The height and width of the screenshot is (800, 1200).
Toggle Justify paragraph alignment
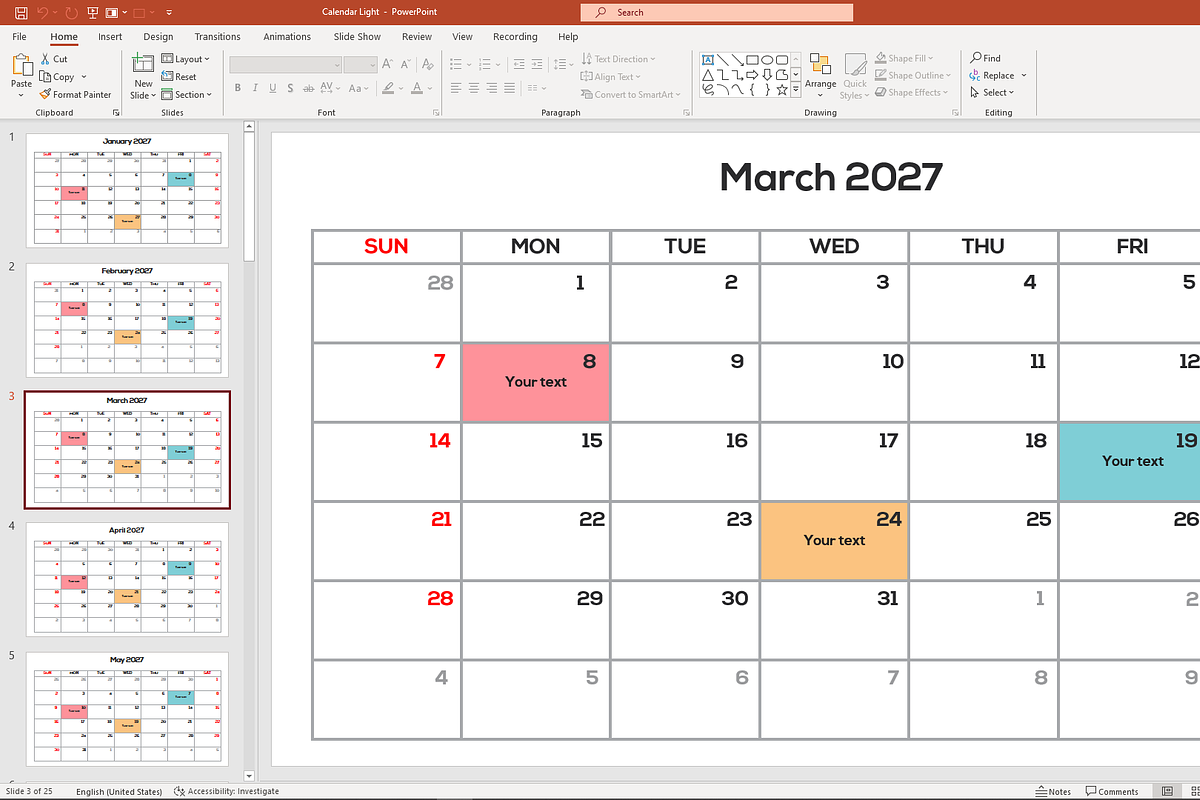point(509,88)
